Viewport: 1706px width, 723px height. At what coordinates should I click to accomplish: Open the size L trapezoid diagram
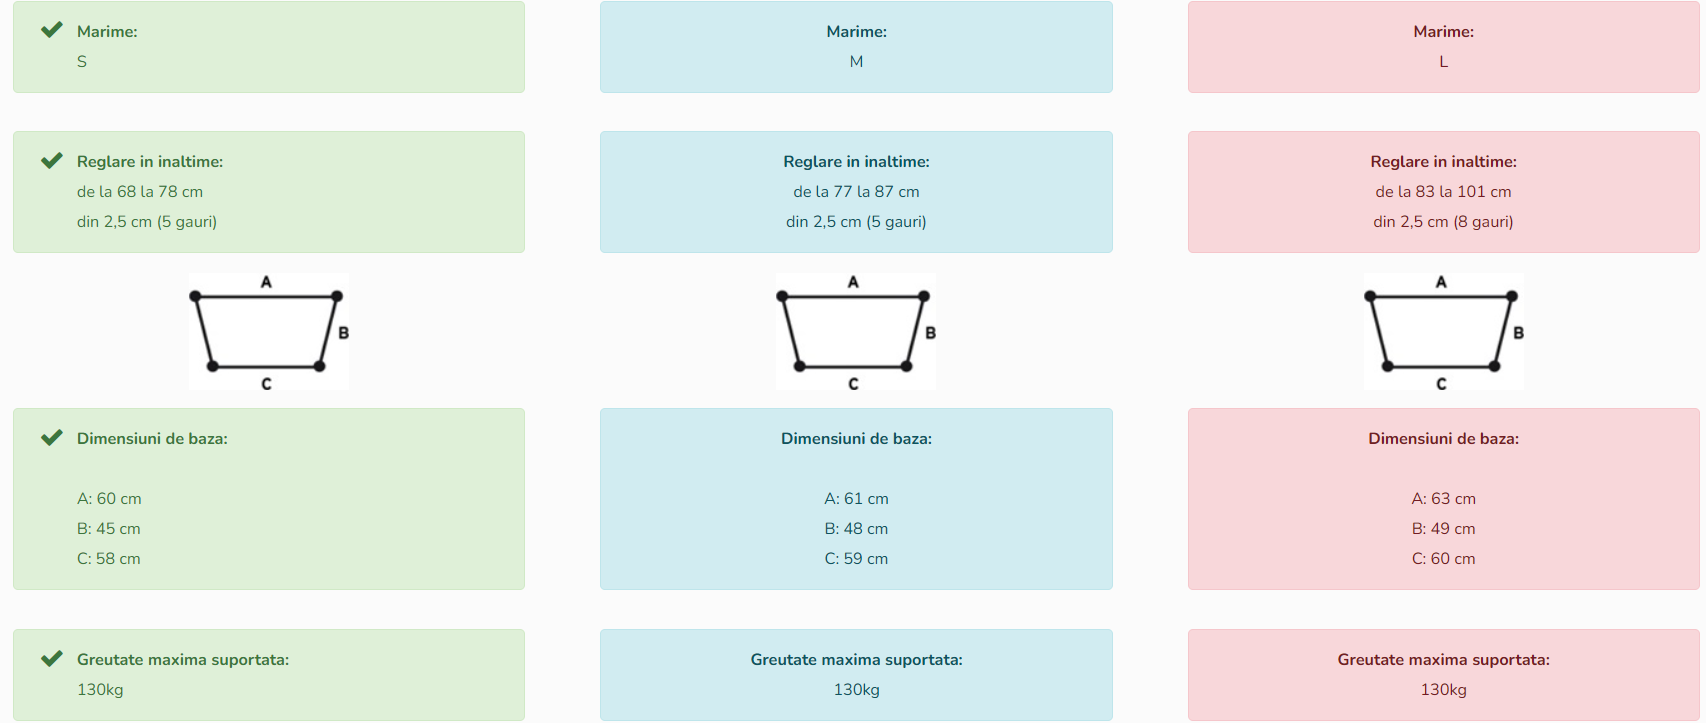coord(1444,332)
